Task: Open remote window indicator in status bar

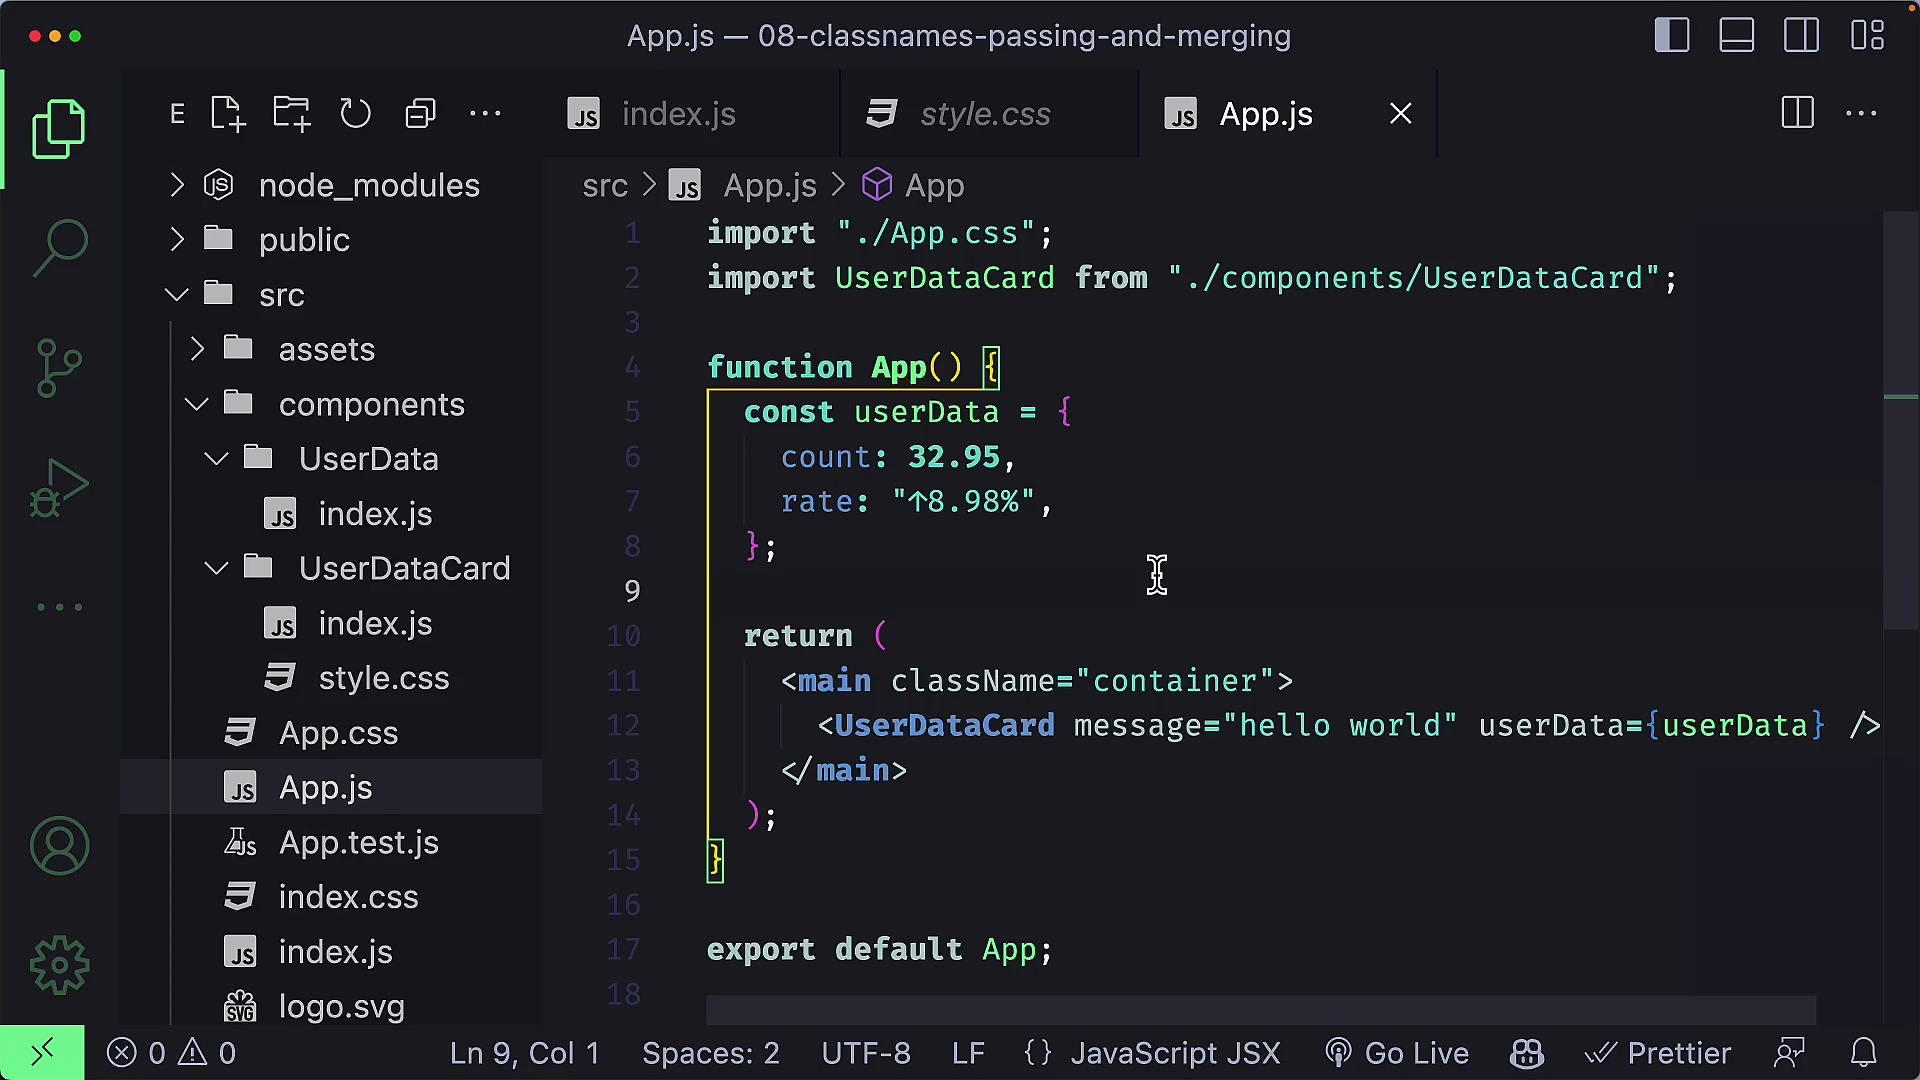Action: (42, 1053)
